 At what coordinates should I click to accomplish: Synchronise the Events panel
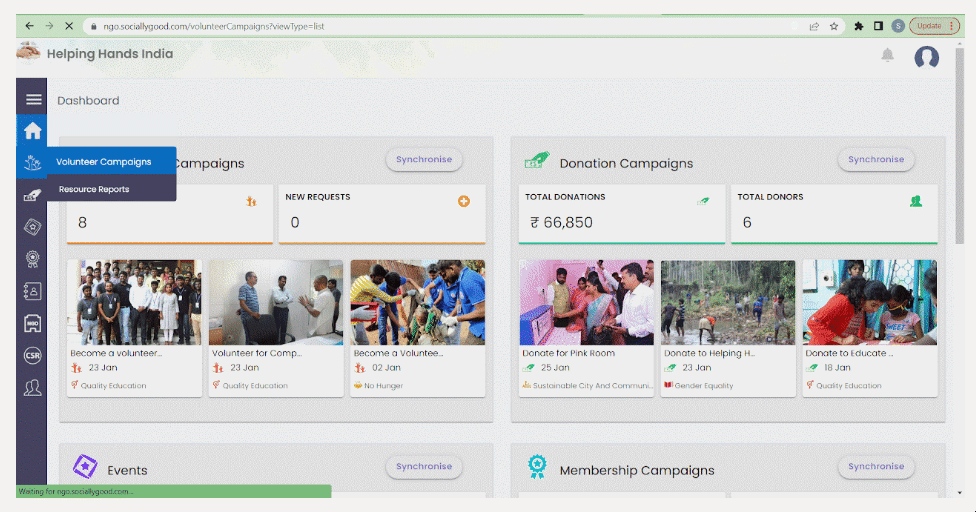[424, 467]
